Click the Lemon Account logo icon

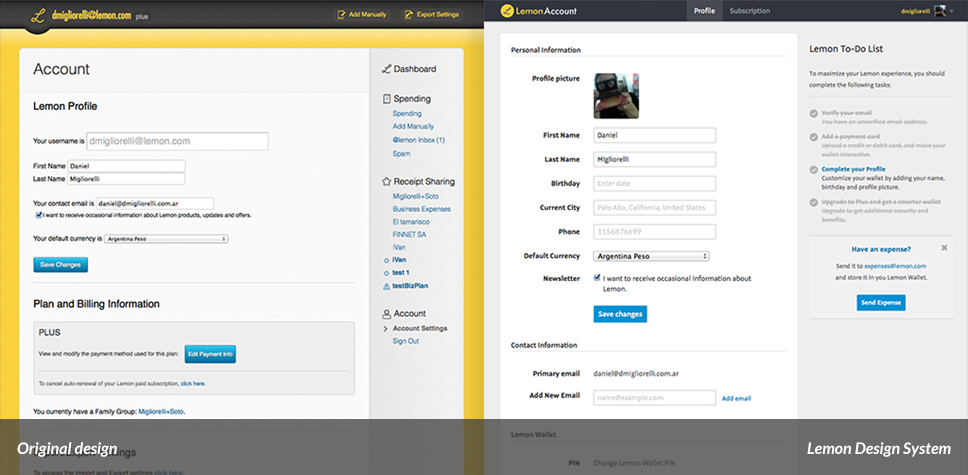[x=507, y=11]
